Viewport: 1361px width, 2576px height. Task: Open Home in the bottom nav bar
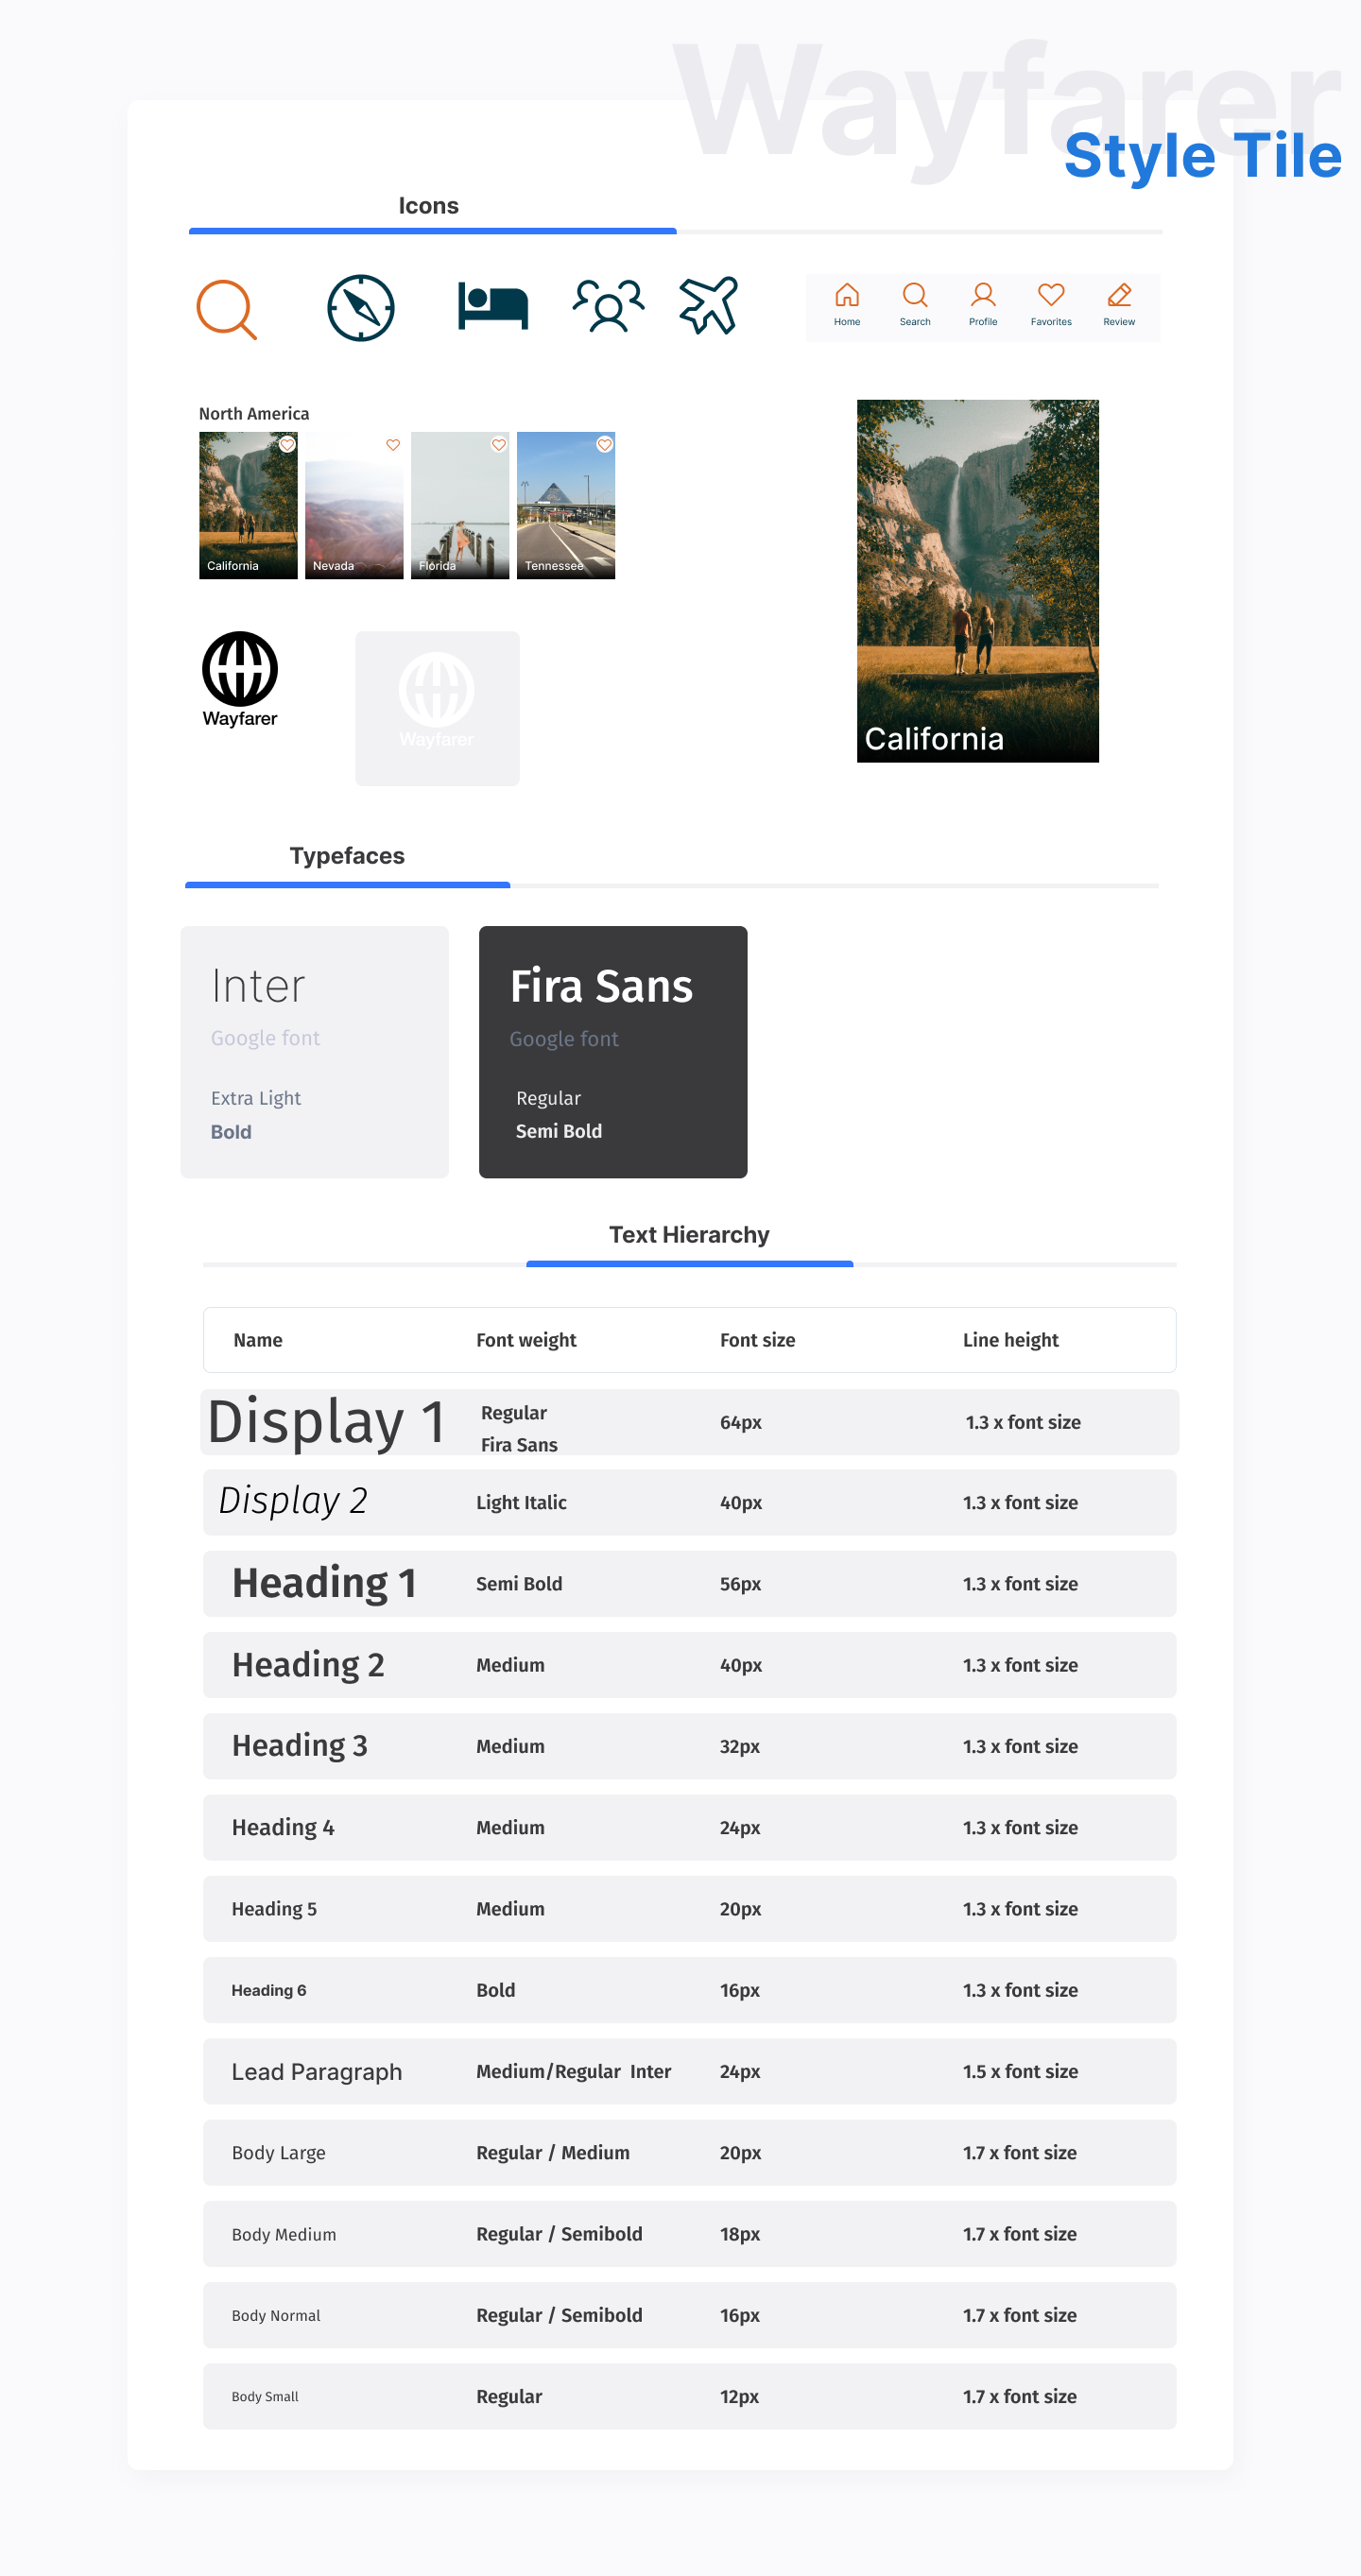tap(847, 305)
